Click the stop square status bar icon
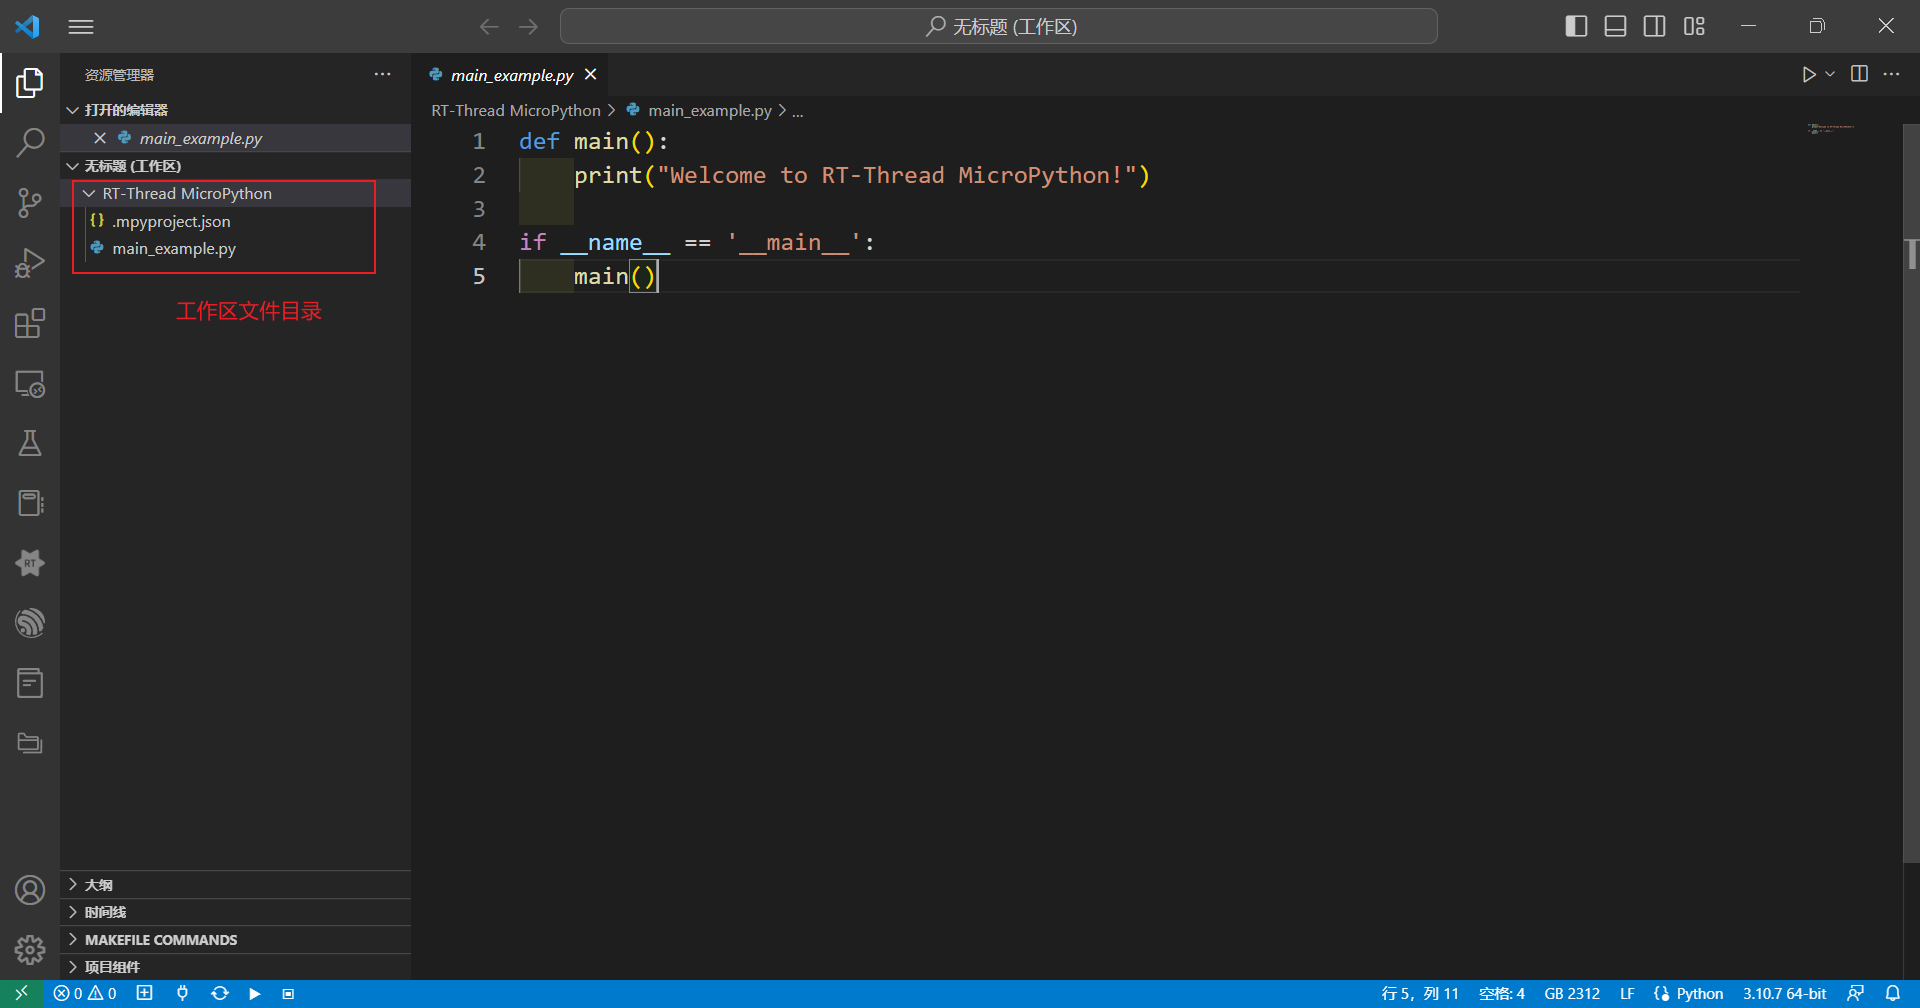This screenshot has height=1008, width=1920. pos(288,994)
